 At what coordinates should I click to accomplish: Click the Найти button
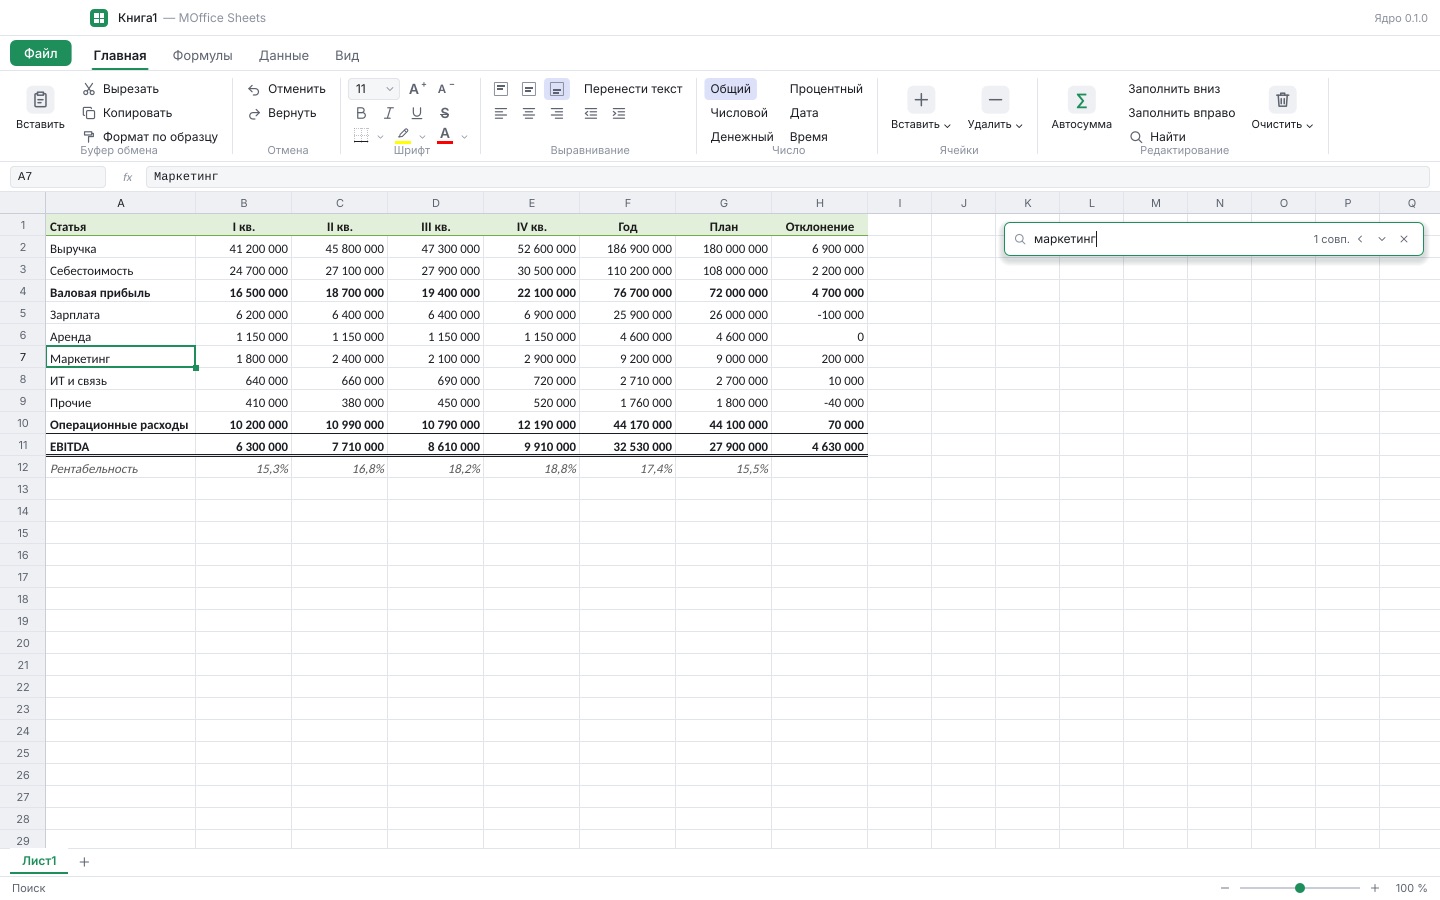(x=1158, y=137)
